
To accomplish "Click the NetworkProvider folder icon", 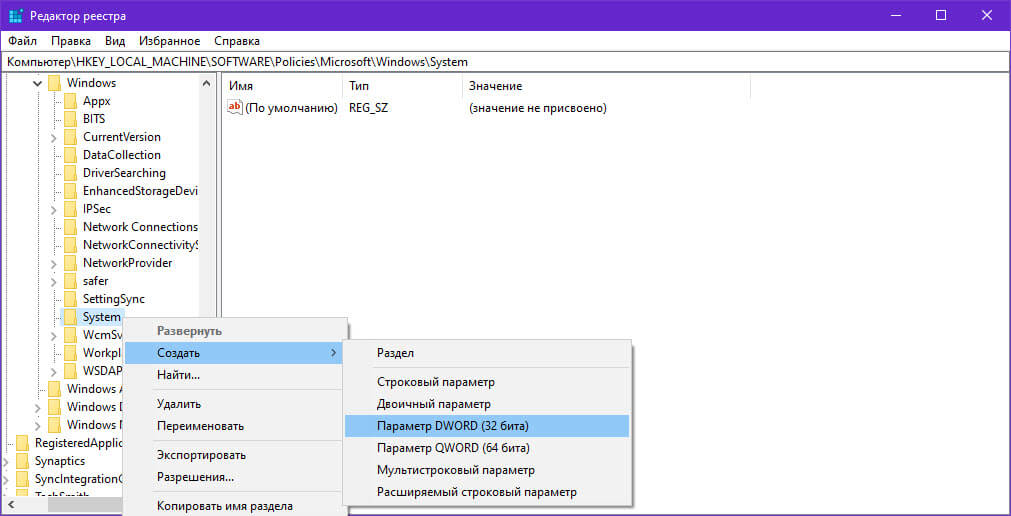I will (70, 263).
